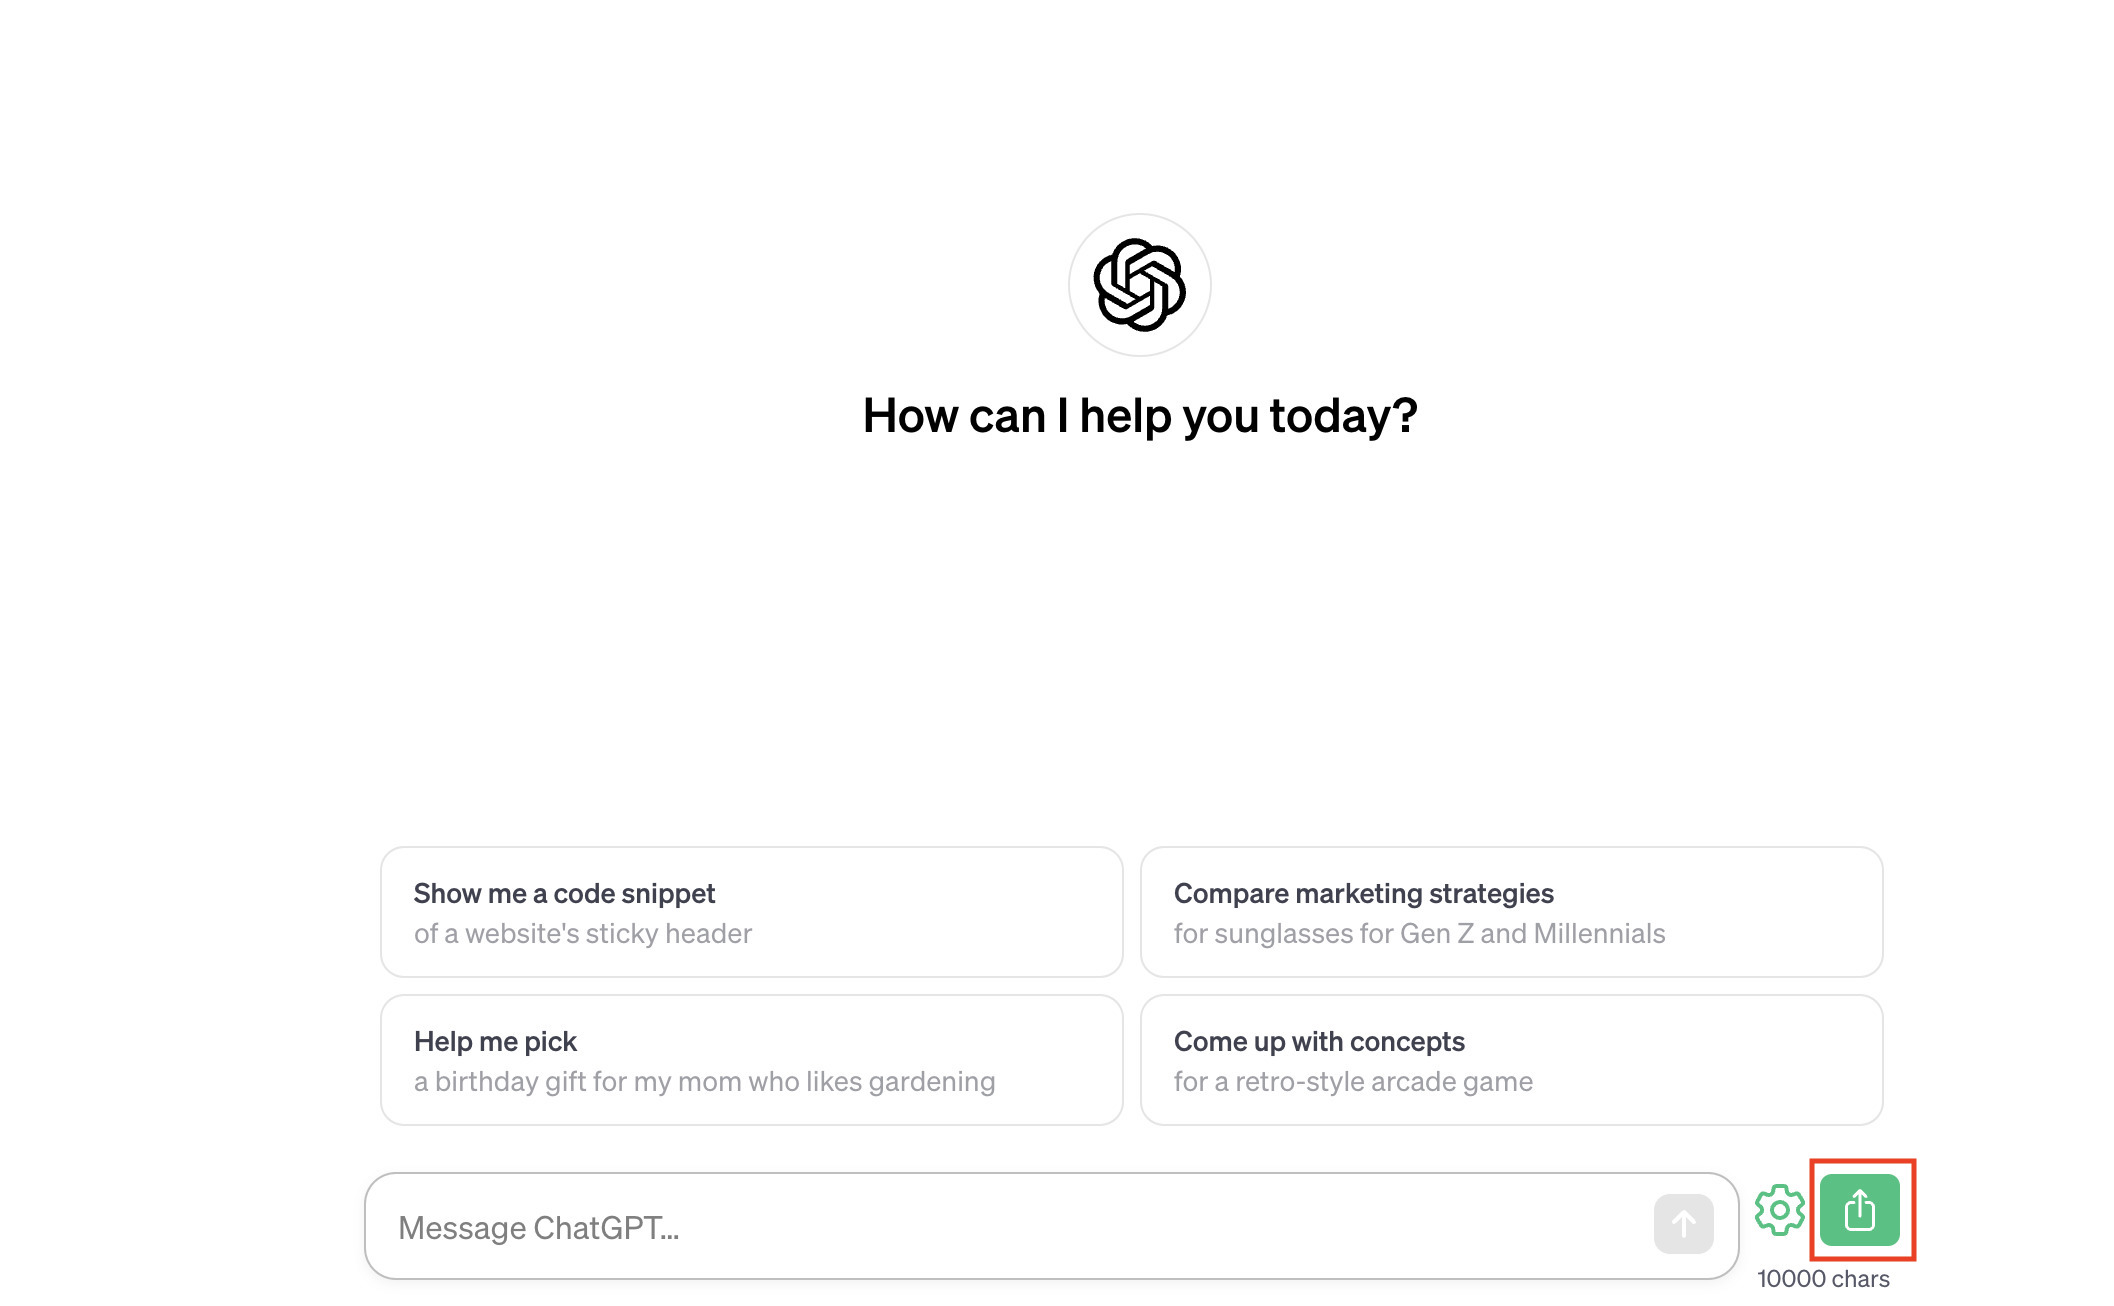The image size is (2114, 1306).
Task: Click the birthday gift for mom subtitle
Action: tap(704, 1082)
